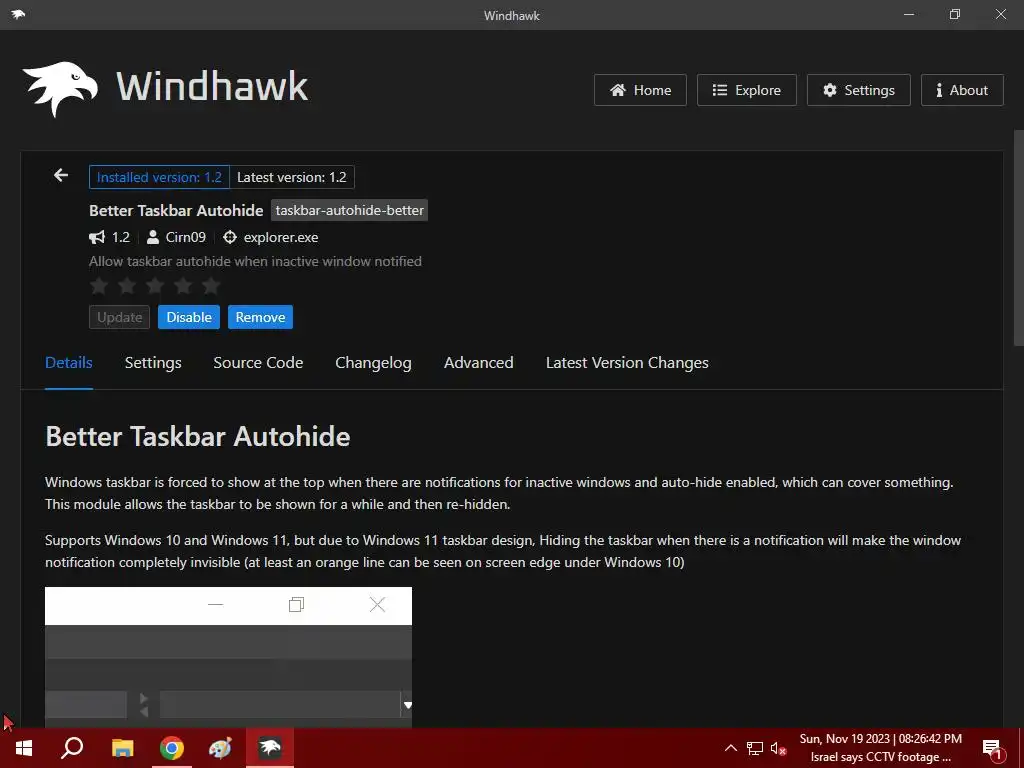Click the Installed version 1.2 badge
The height and width of the screenshot is (768, 1024).
point(159,177)
